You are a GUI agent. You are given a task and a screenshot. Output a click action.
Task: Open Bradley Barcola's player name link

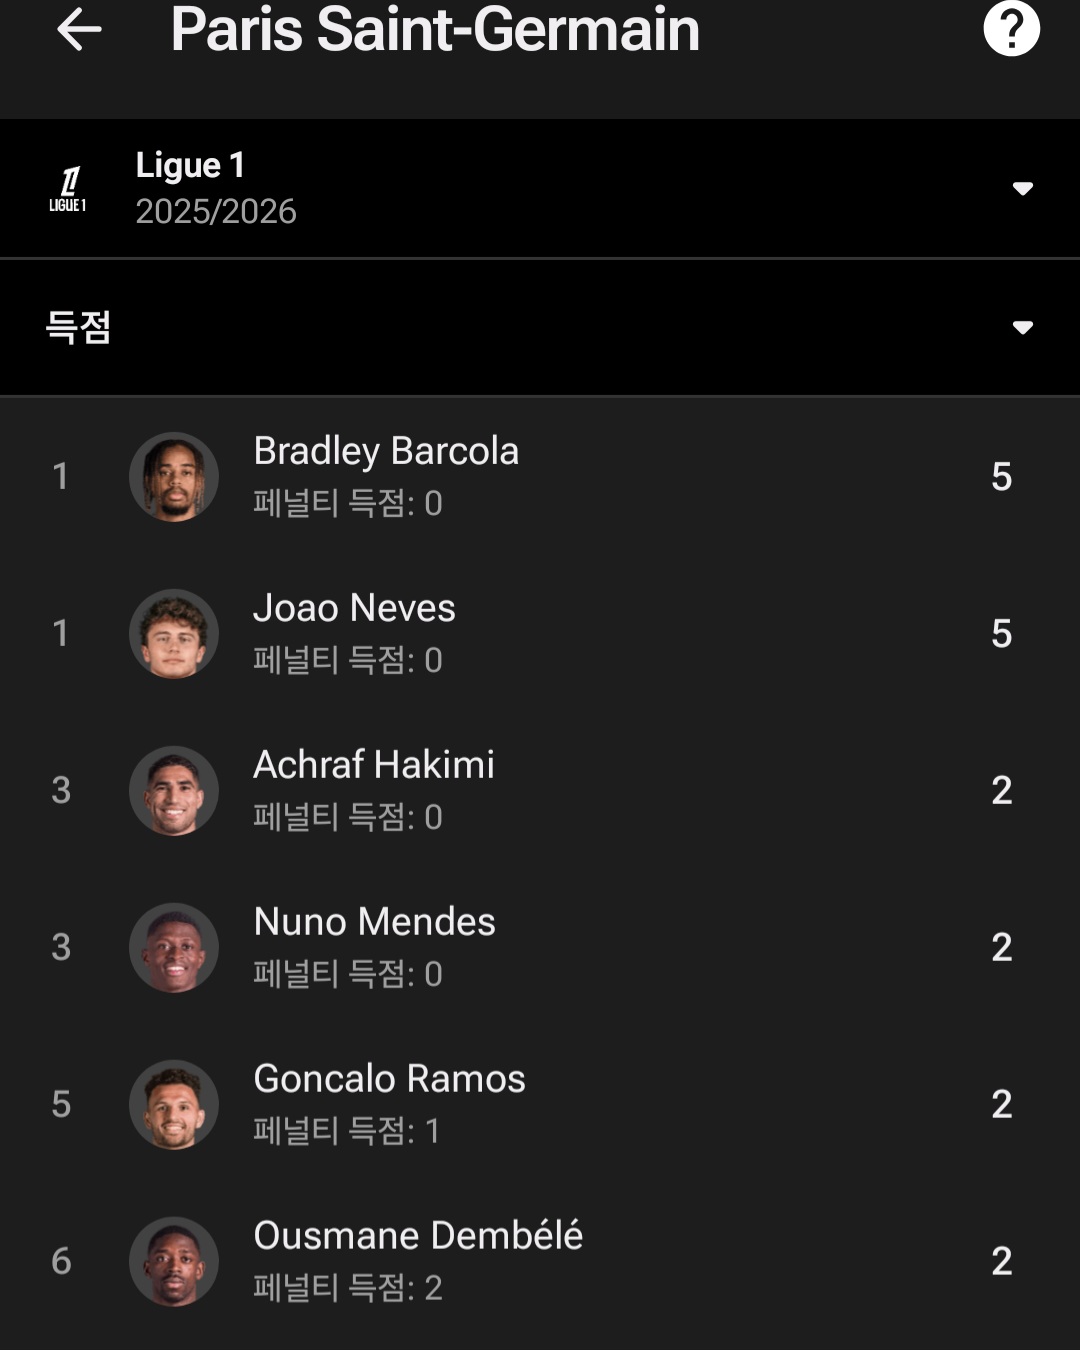[x=386, y=451]
